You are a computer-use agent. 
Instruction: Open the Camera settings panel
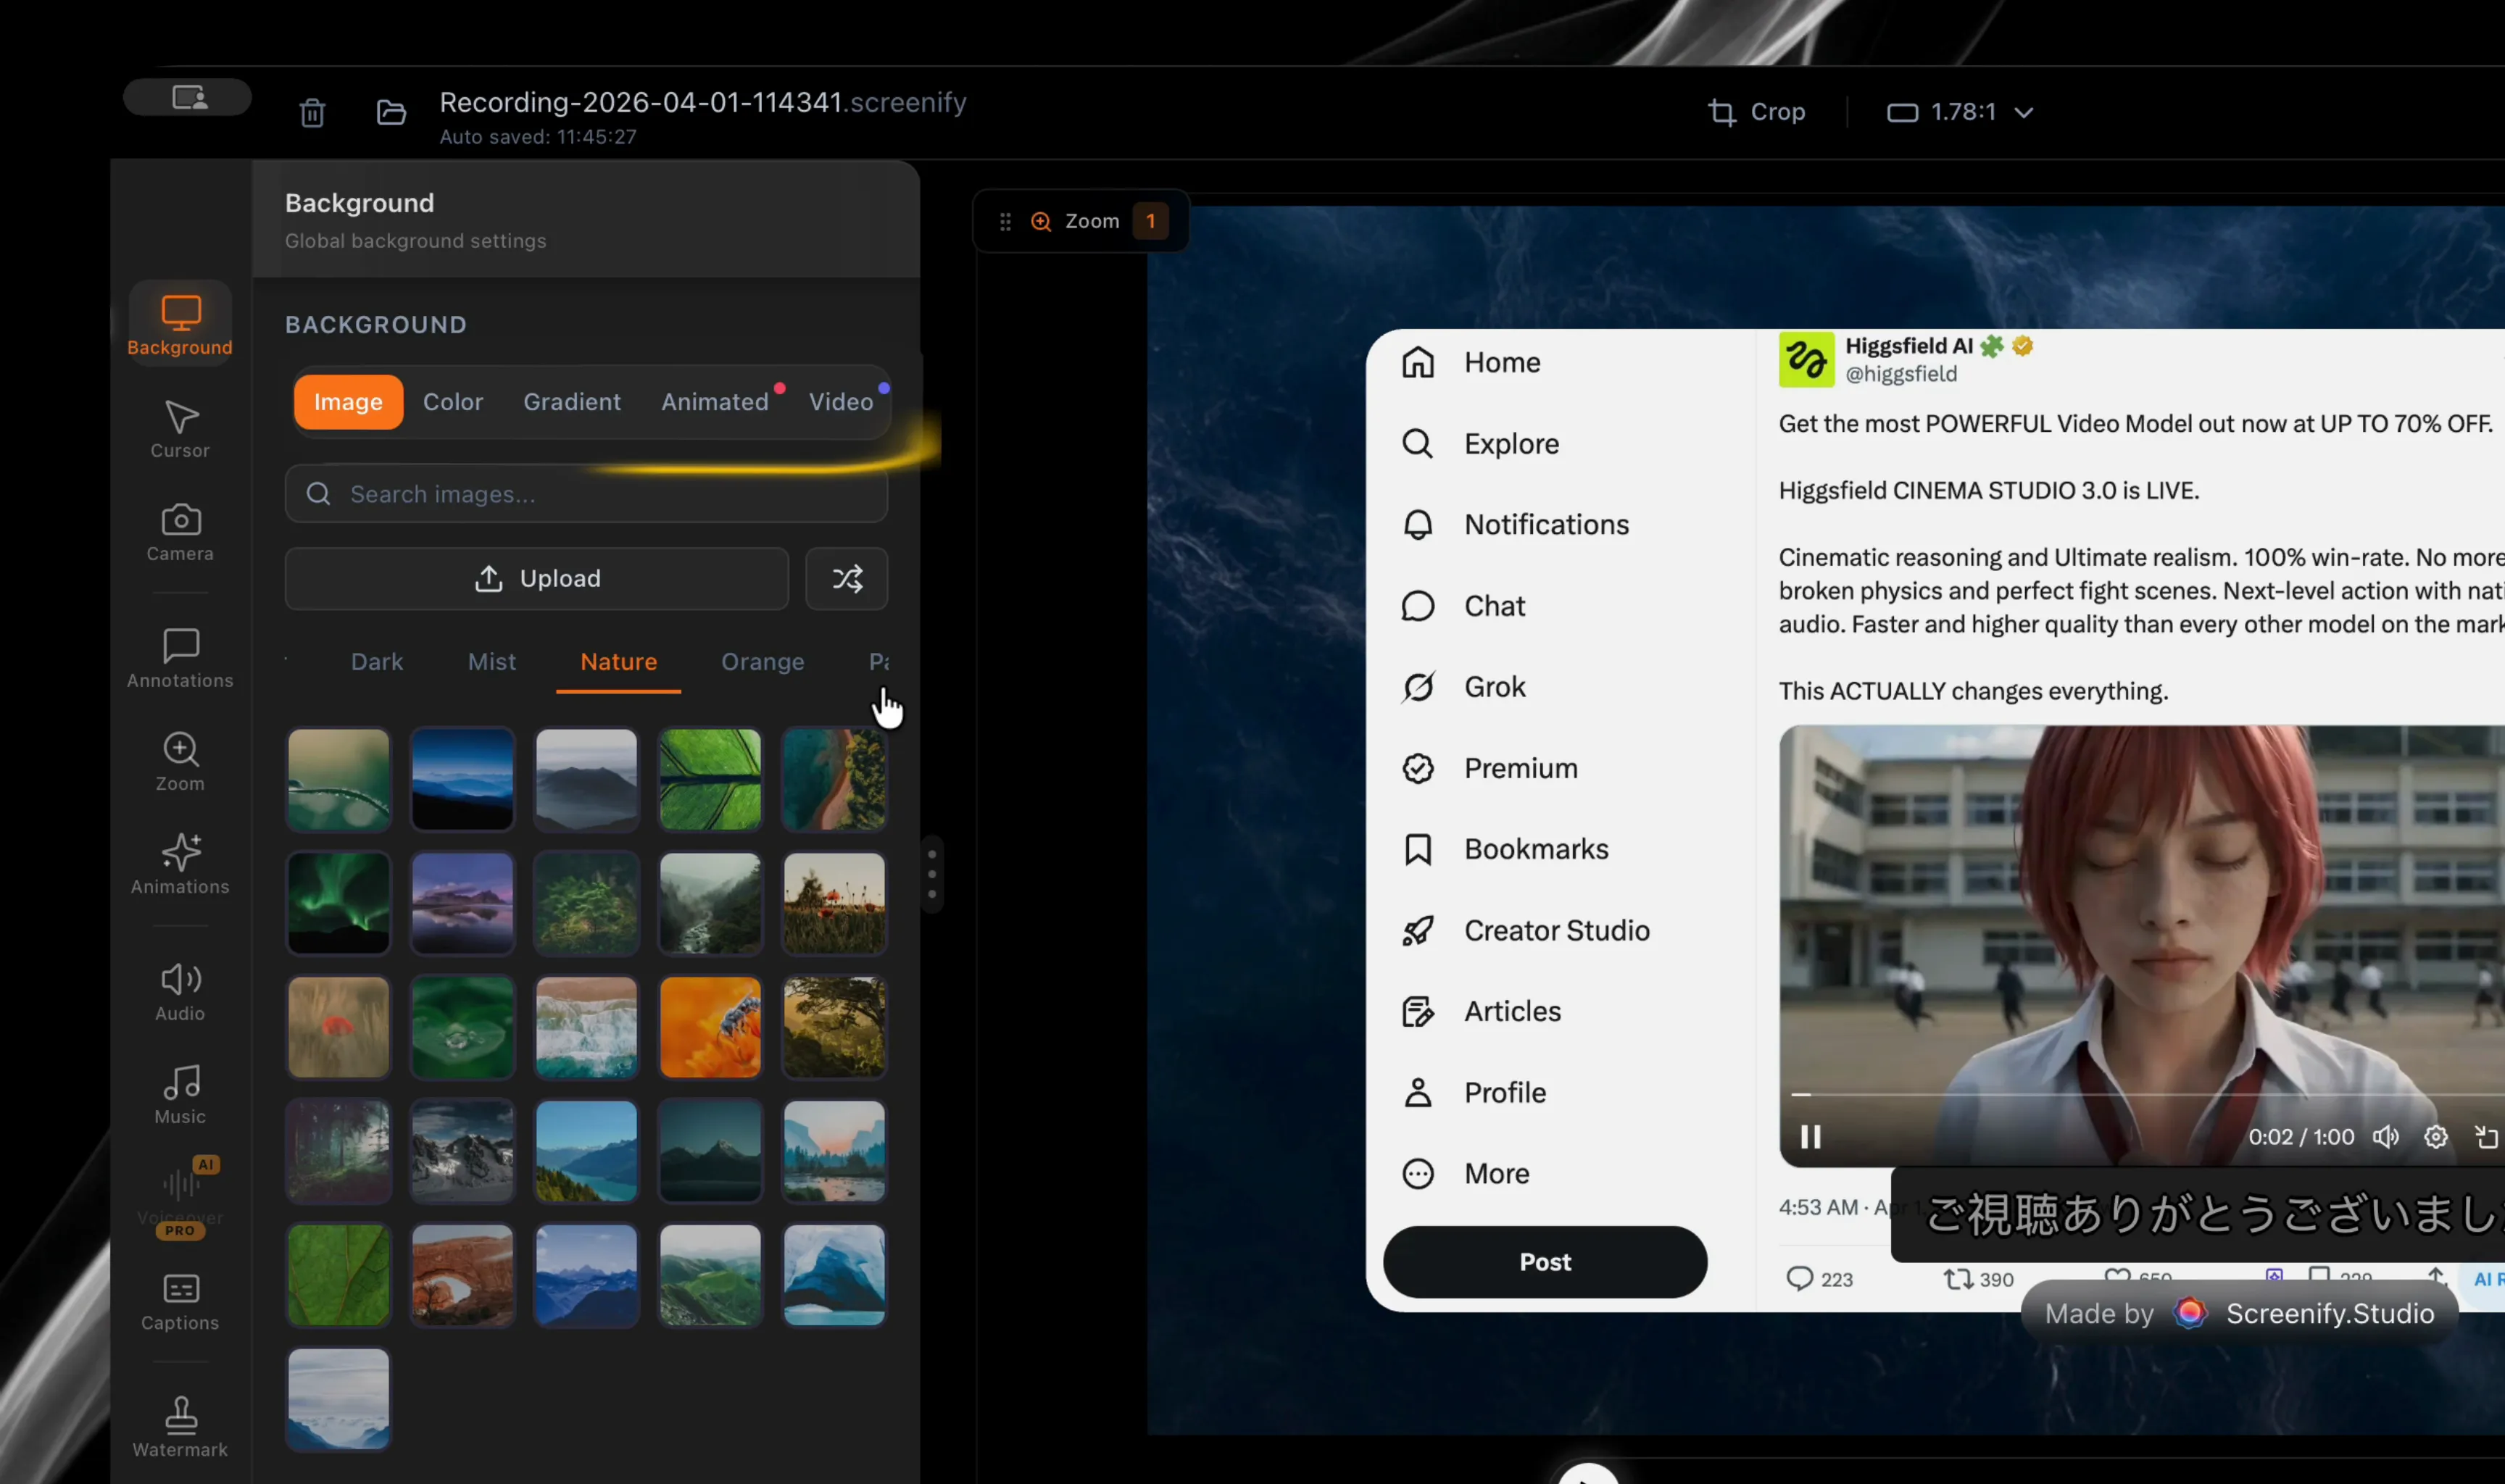[x=180, y=532]
